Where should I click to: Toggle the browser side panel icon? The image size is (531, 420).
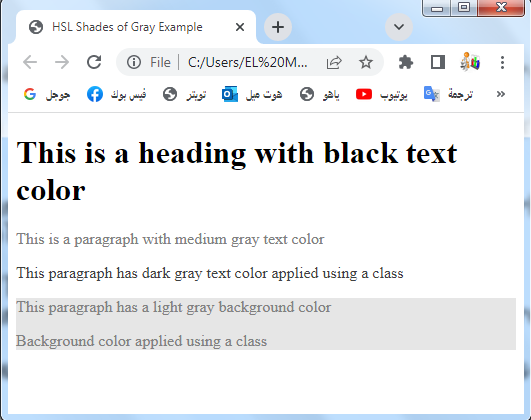point(438,62)
